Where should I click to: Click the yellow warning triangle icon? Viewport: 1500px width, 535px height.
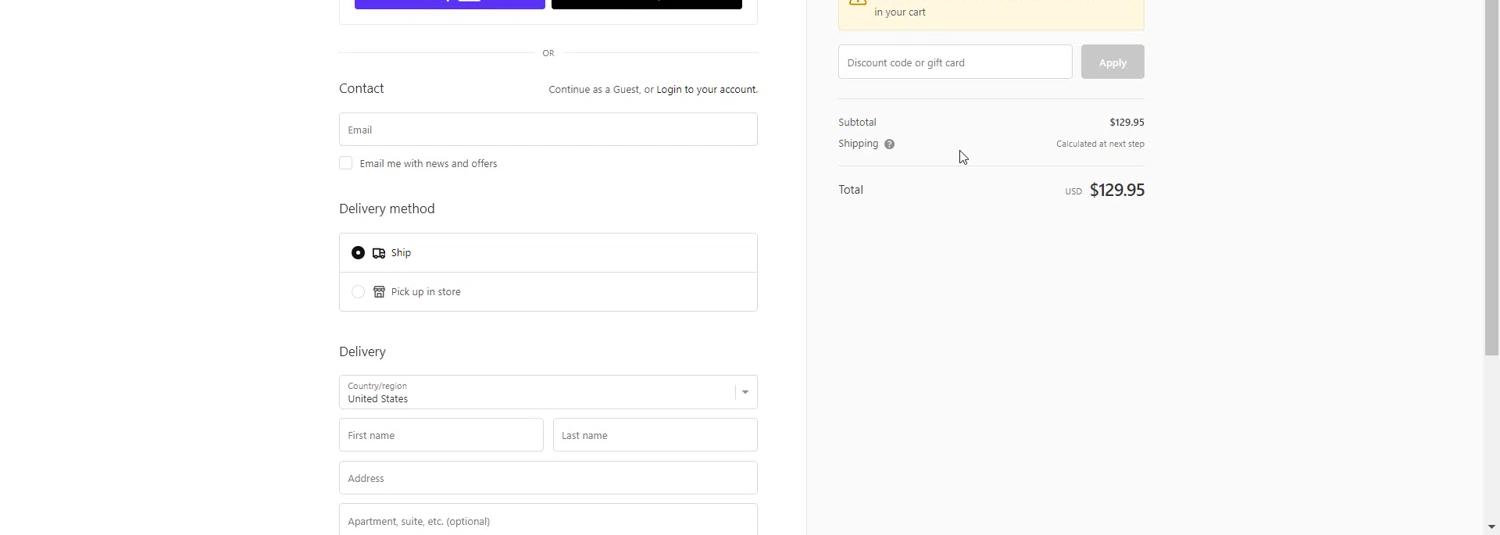857,3
